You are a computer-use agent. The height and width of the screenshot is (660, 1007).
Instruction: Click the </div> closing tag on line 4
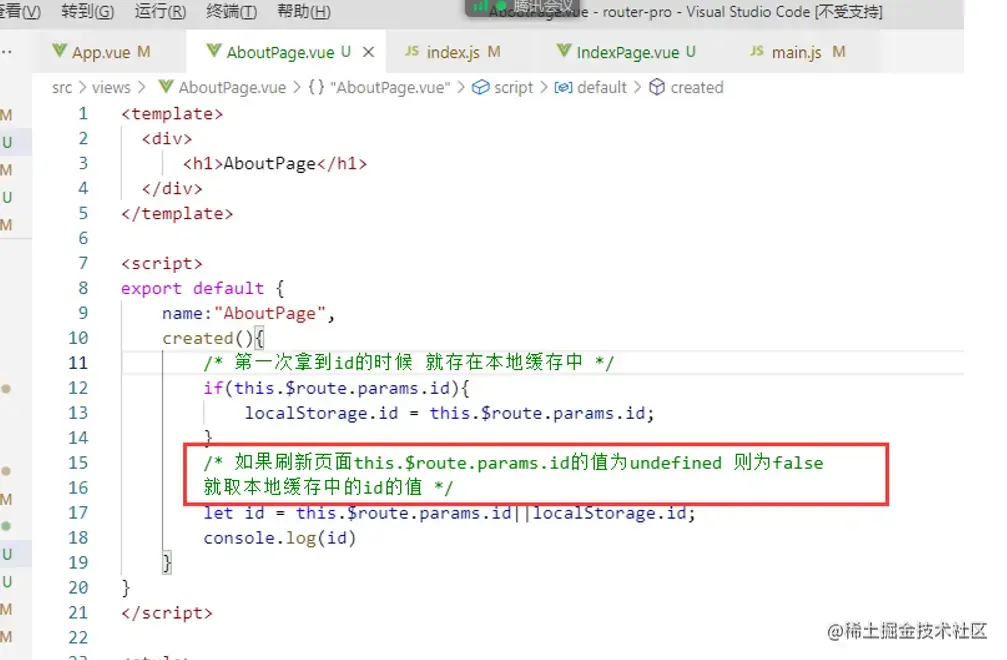172,188
